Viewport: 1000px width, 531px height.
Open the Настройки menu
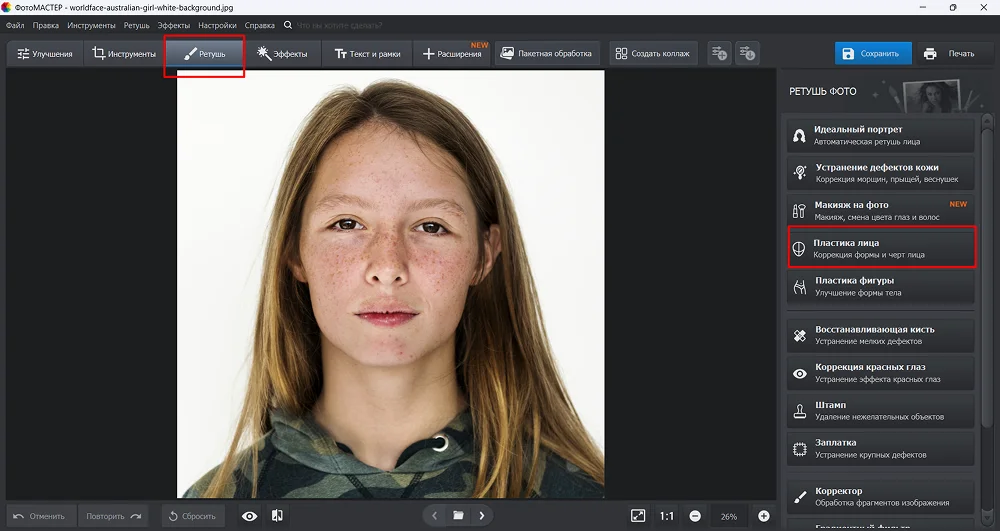point(217,25)
